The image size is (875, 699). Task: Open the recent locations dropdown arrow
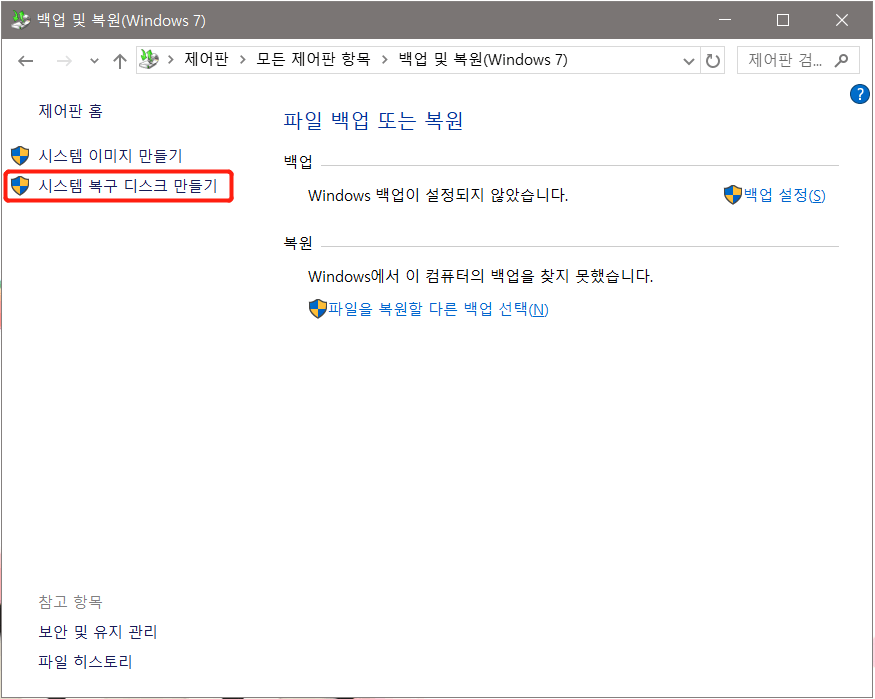pyautogui.click(x=94, y=61)
